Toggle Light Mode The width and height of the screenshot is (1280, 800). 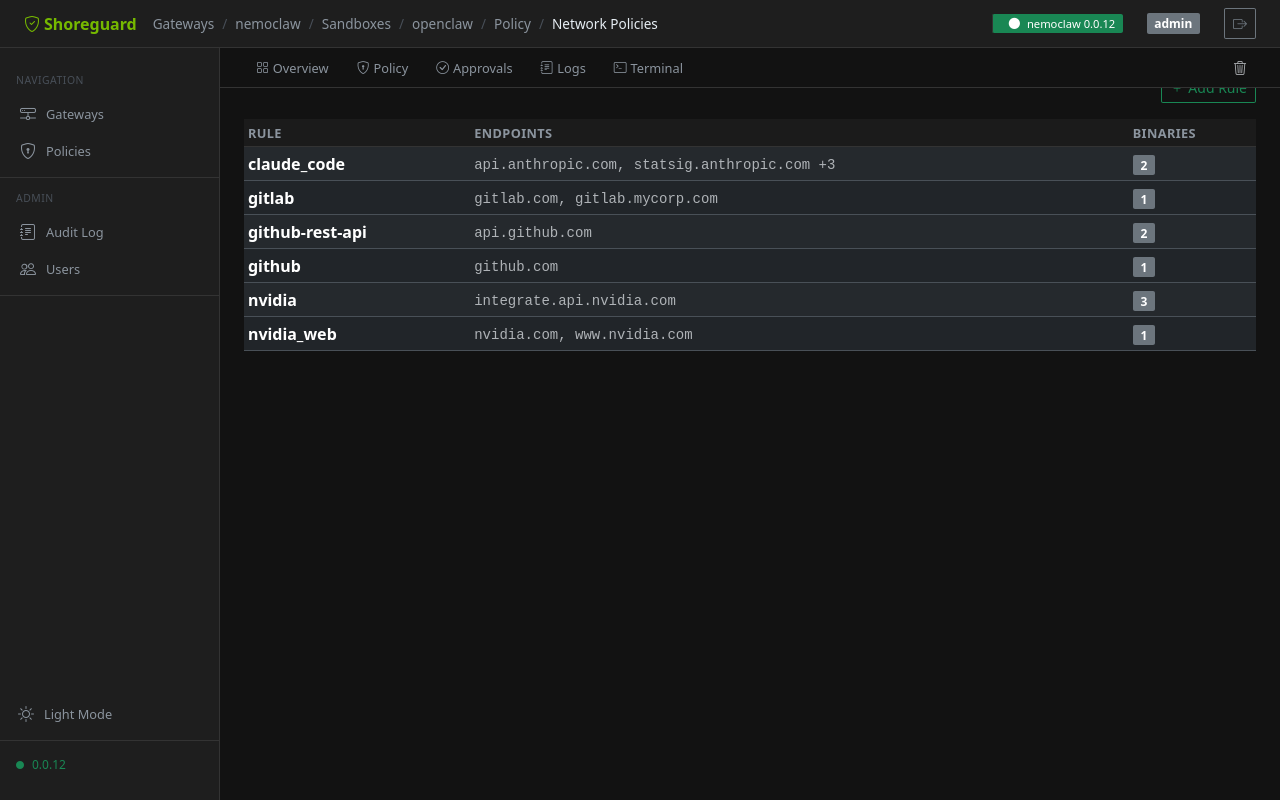click(64, 714)
